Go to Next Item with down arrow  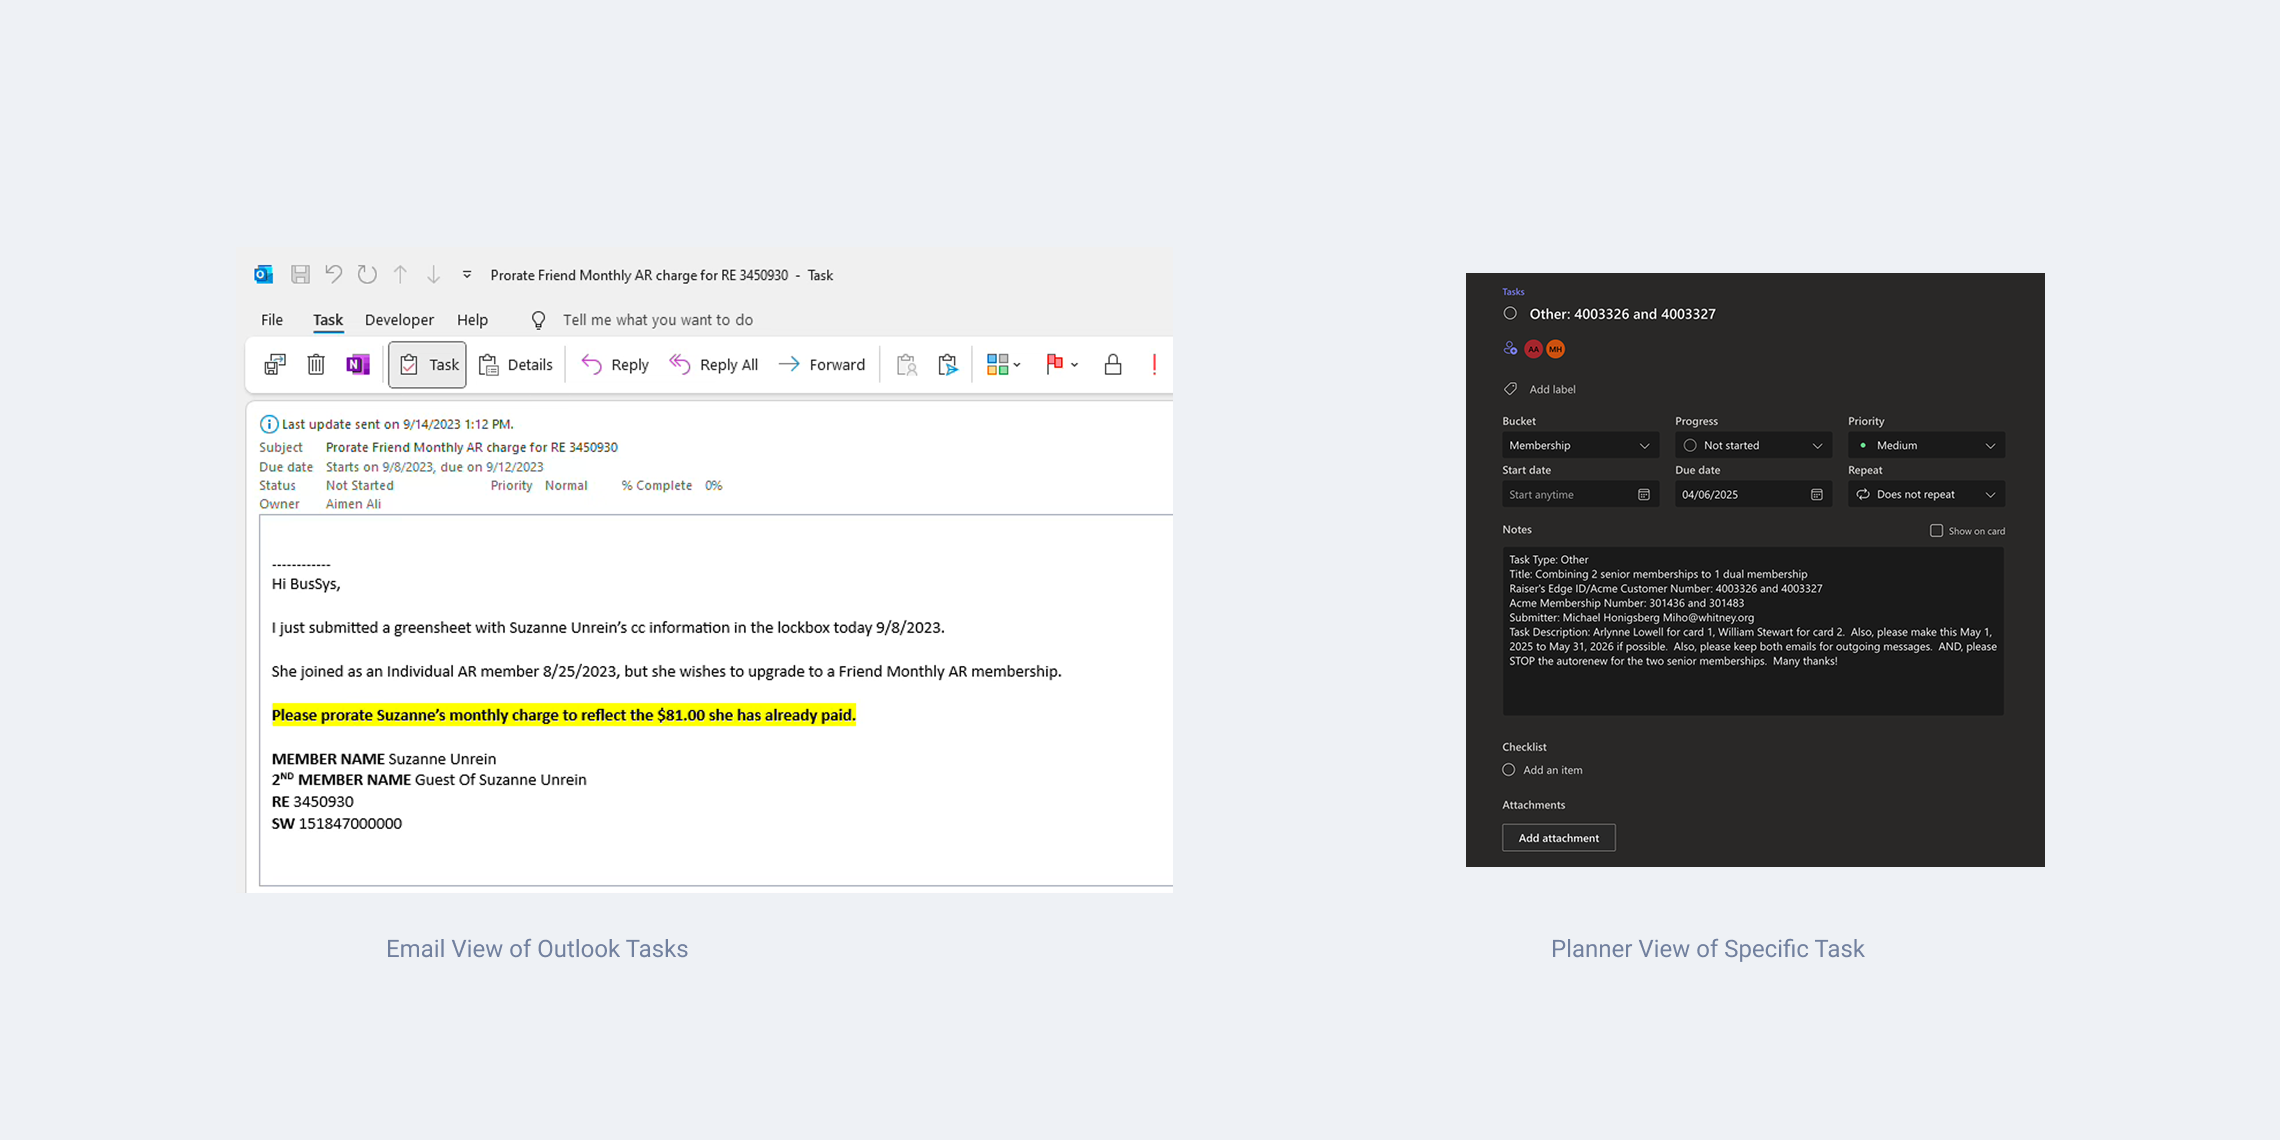click(x=433, y=274)
